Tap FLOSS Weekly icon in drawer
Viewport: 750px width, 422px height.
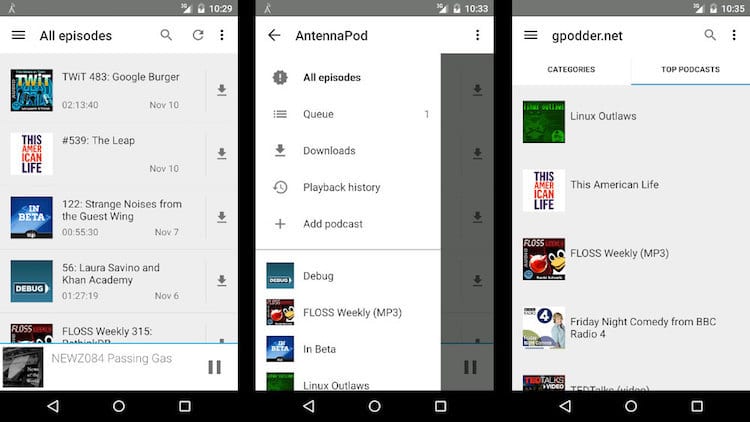coord(280,312)
